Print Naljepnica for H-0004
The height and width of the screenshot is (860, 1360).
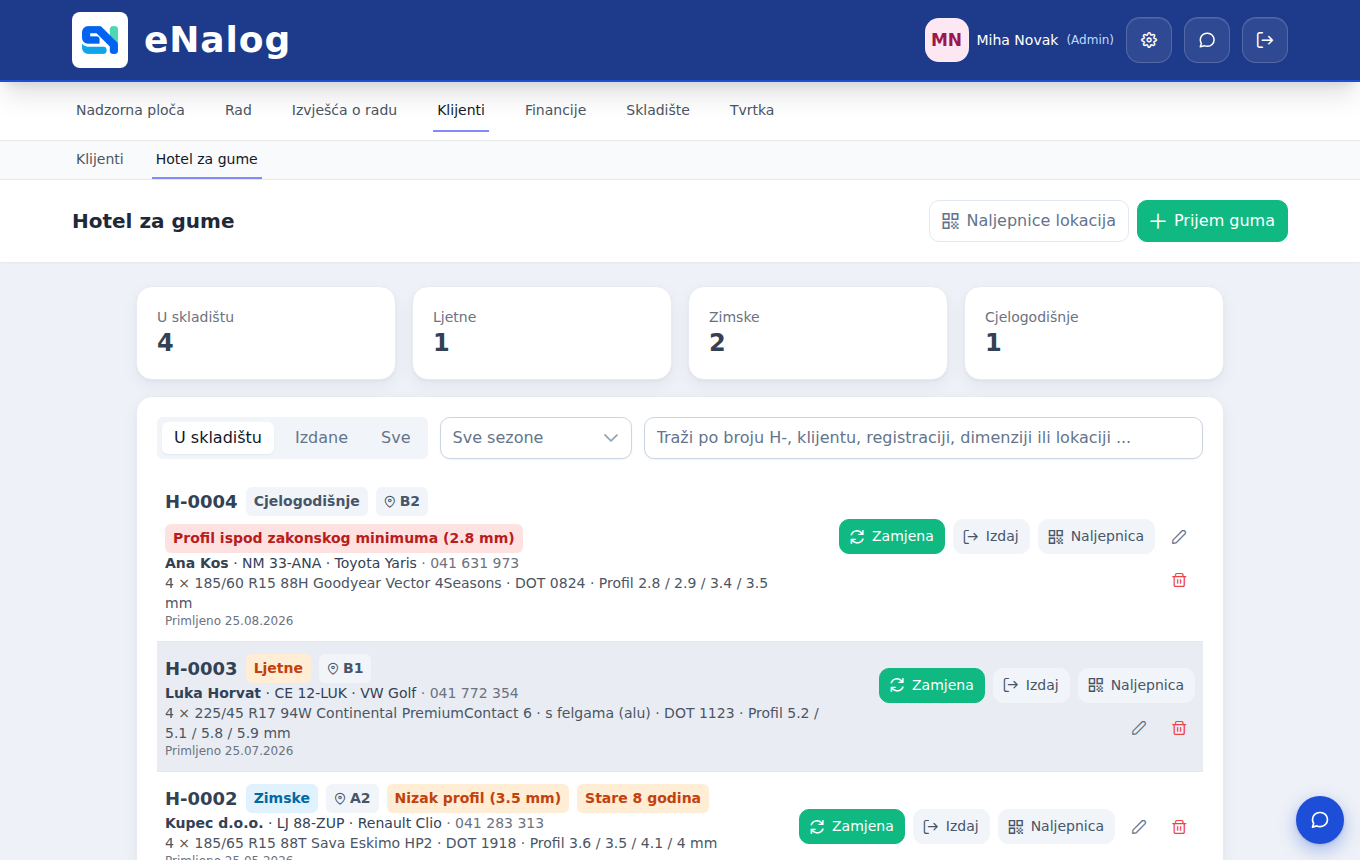(1096, 537)
